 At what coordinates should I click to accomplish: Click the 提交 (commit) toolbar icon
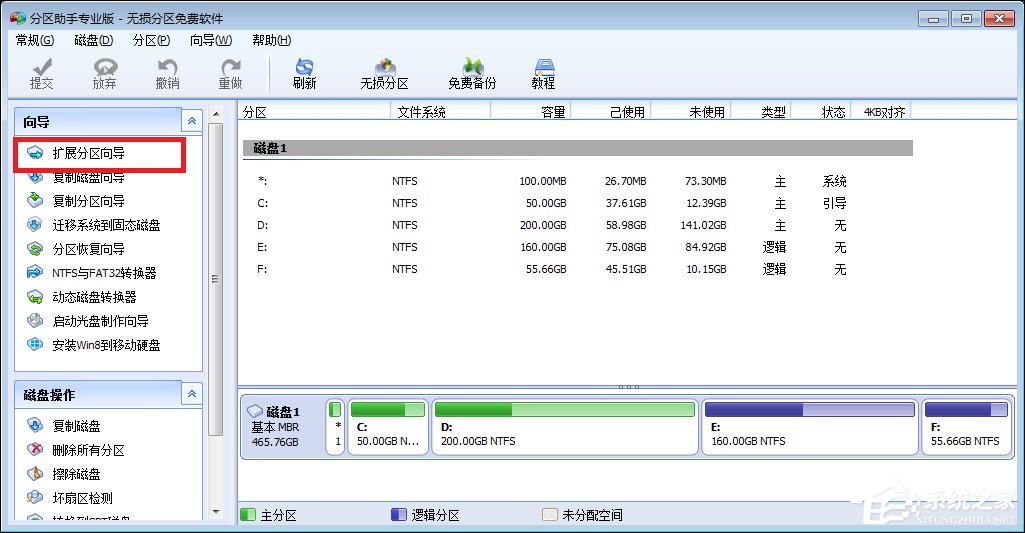42,73
